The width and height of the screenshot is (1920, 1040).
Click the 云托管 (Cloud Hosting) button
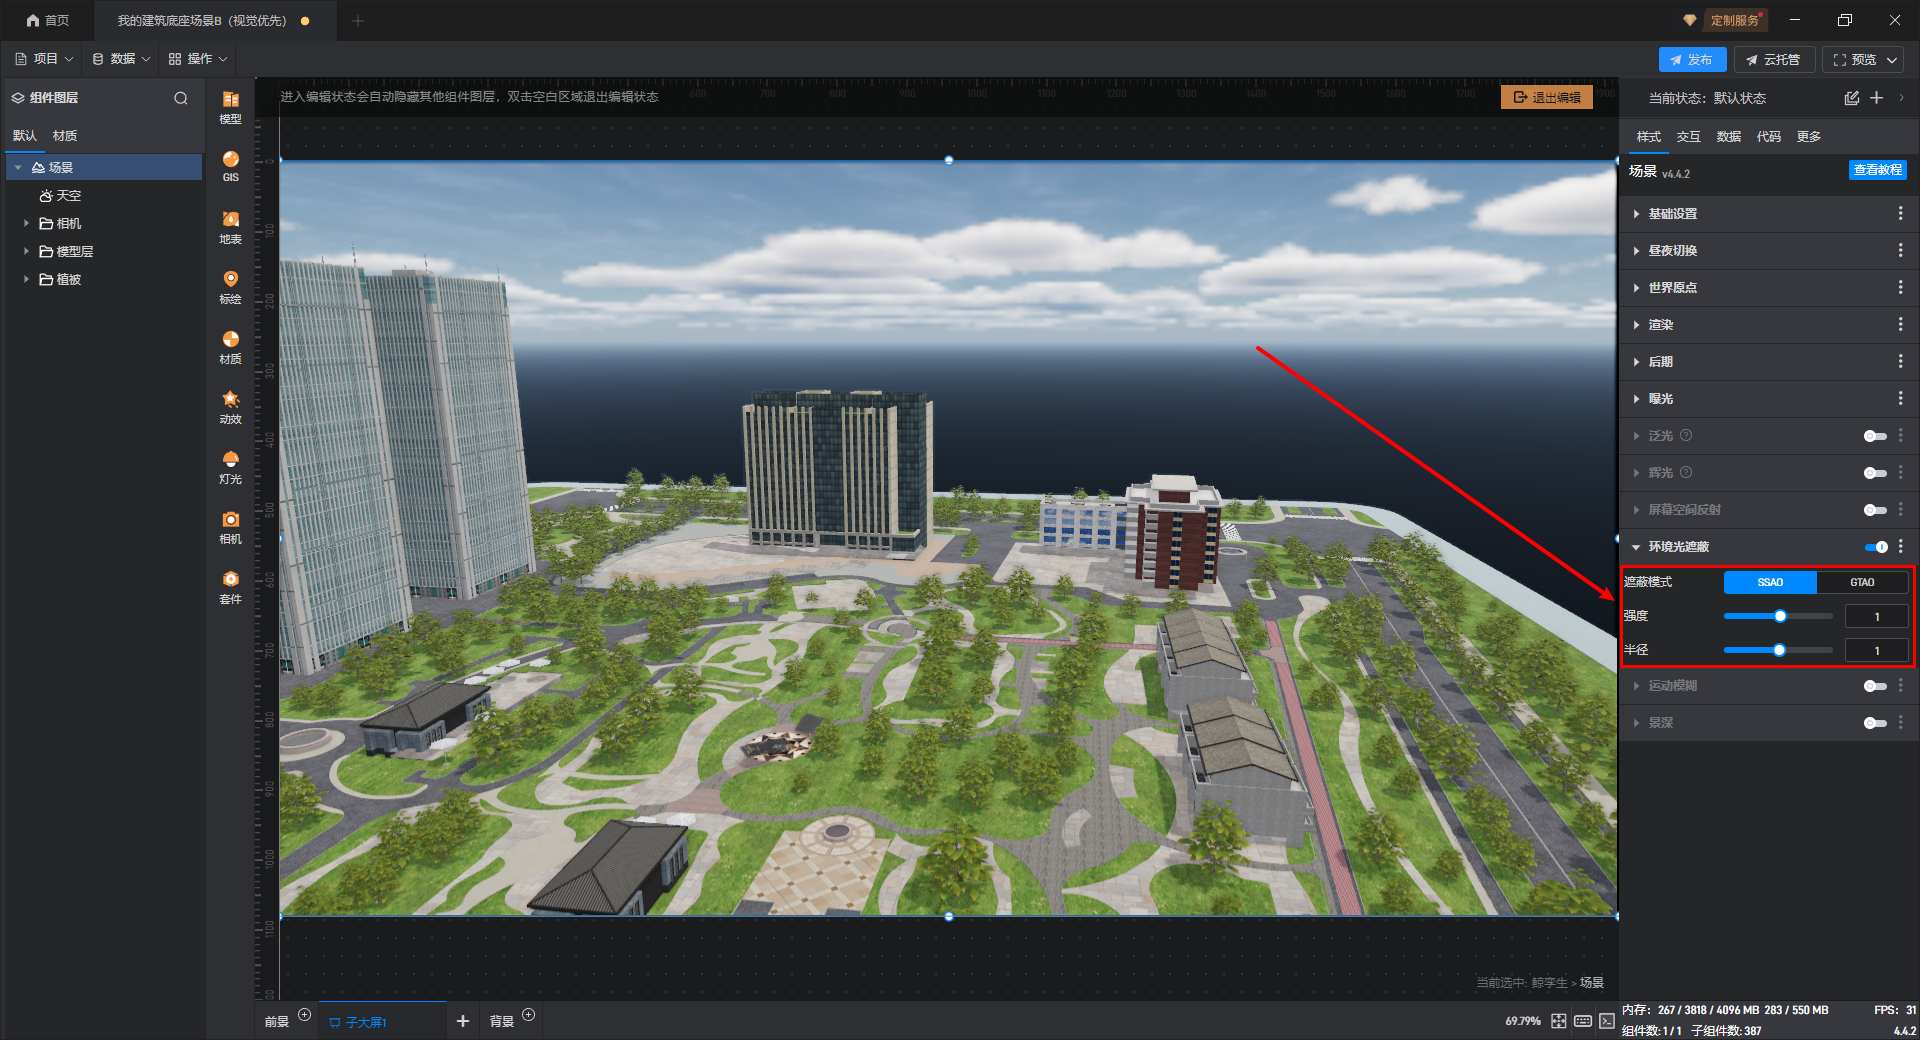[1774, 60]
